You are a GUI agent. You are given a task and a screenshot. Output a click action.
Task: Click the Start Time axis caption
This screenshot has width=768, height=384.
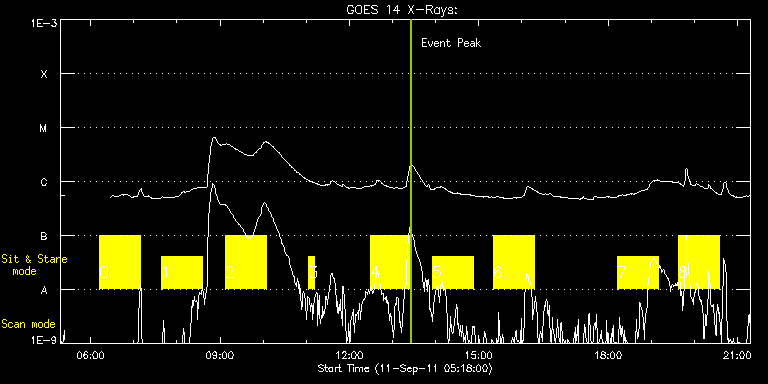405,368
